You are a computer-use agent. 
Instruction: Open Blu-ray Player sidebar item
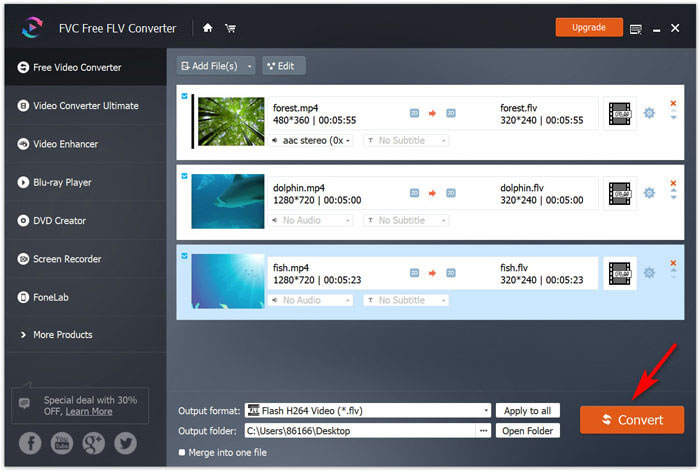tap(85, 183)
